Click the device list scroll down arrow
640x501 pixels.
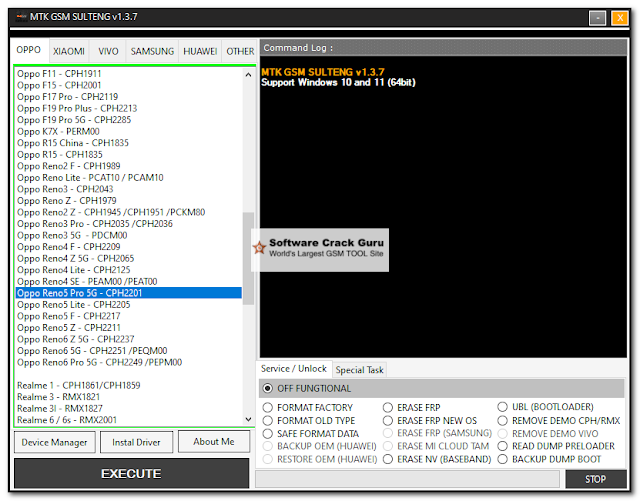click(248, 419)
